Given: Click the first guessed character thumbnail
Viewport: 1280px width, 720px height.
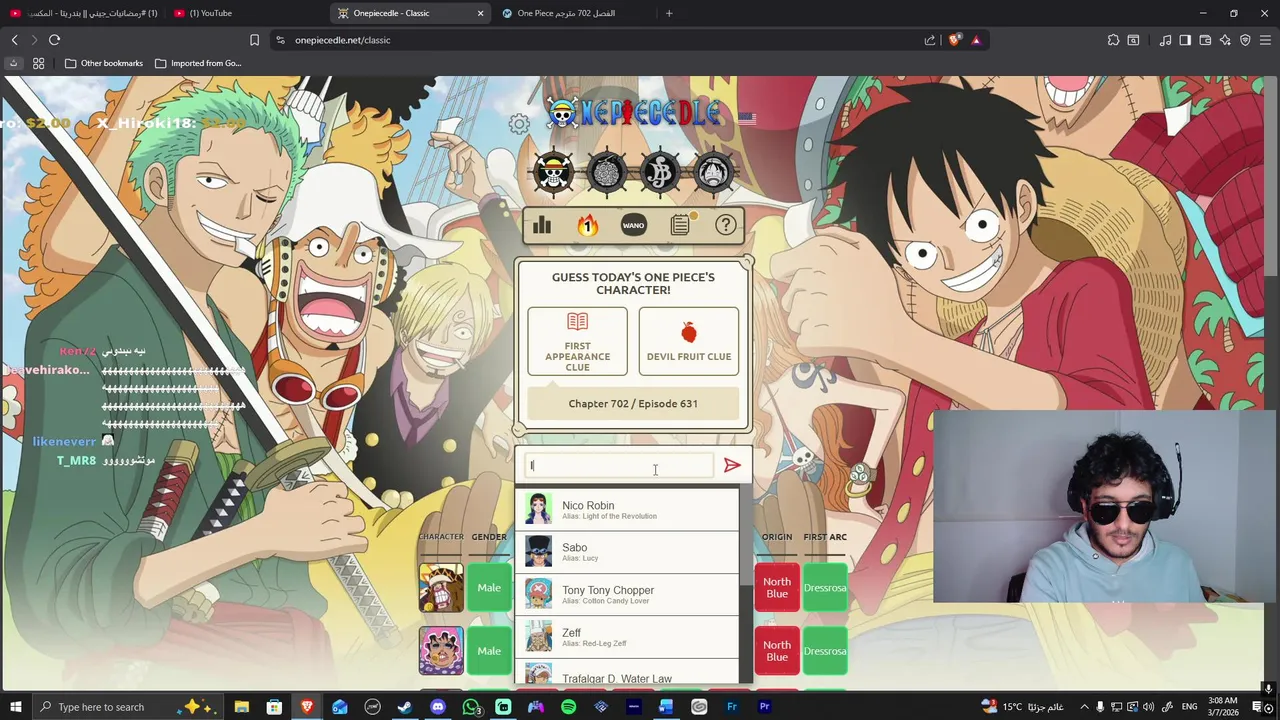Looking at the screenshot, I should point(441,588).
